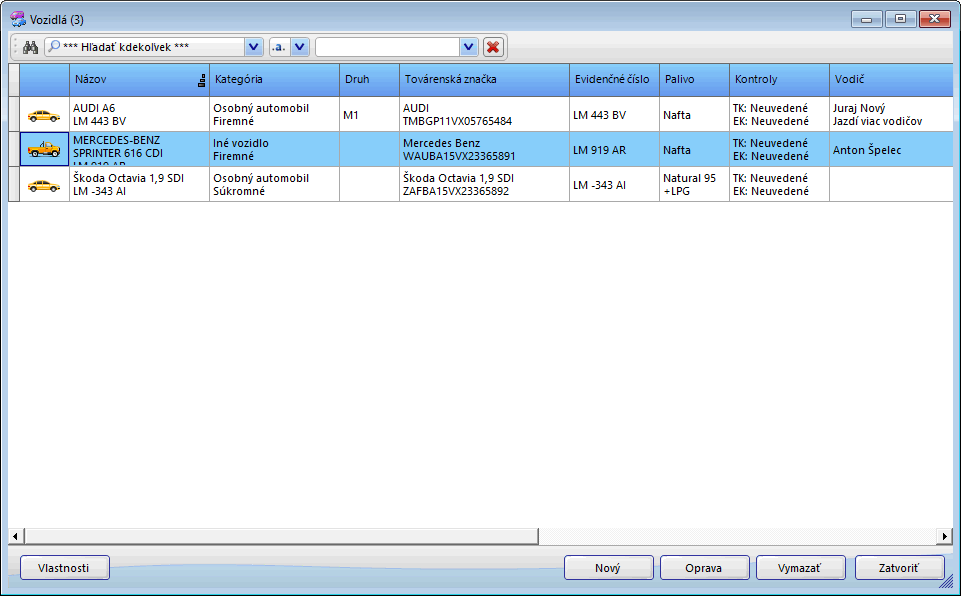Select the Mercedes-Benz Sprinter truck icon
The width and height of the screenshot is (961, 596).
pos(44,149)
